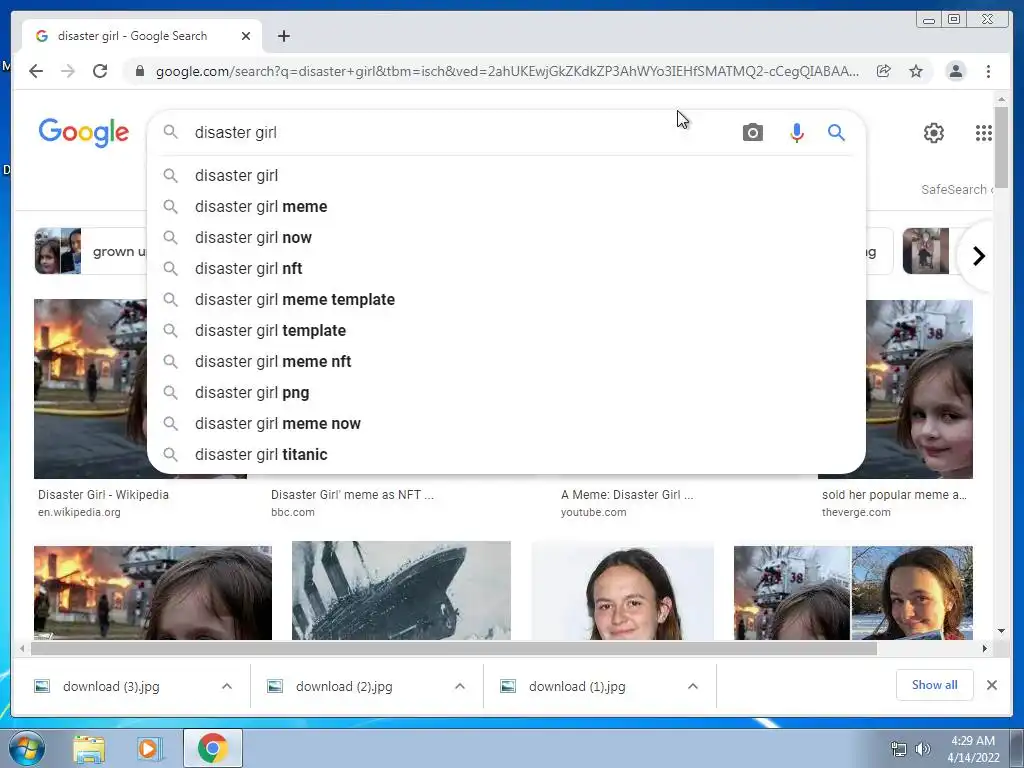Choose suggestion "disaster girl template"
1024x768 pixels.
[x=507, y=330]
